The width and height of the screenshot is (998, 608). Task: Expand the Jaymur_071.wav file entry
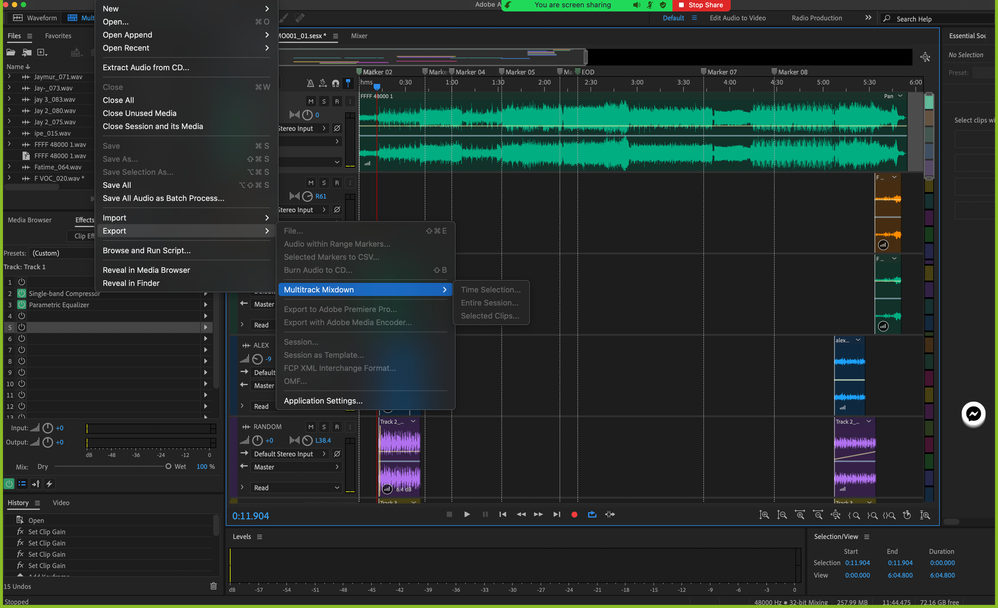10,76
